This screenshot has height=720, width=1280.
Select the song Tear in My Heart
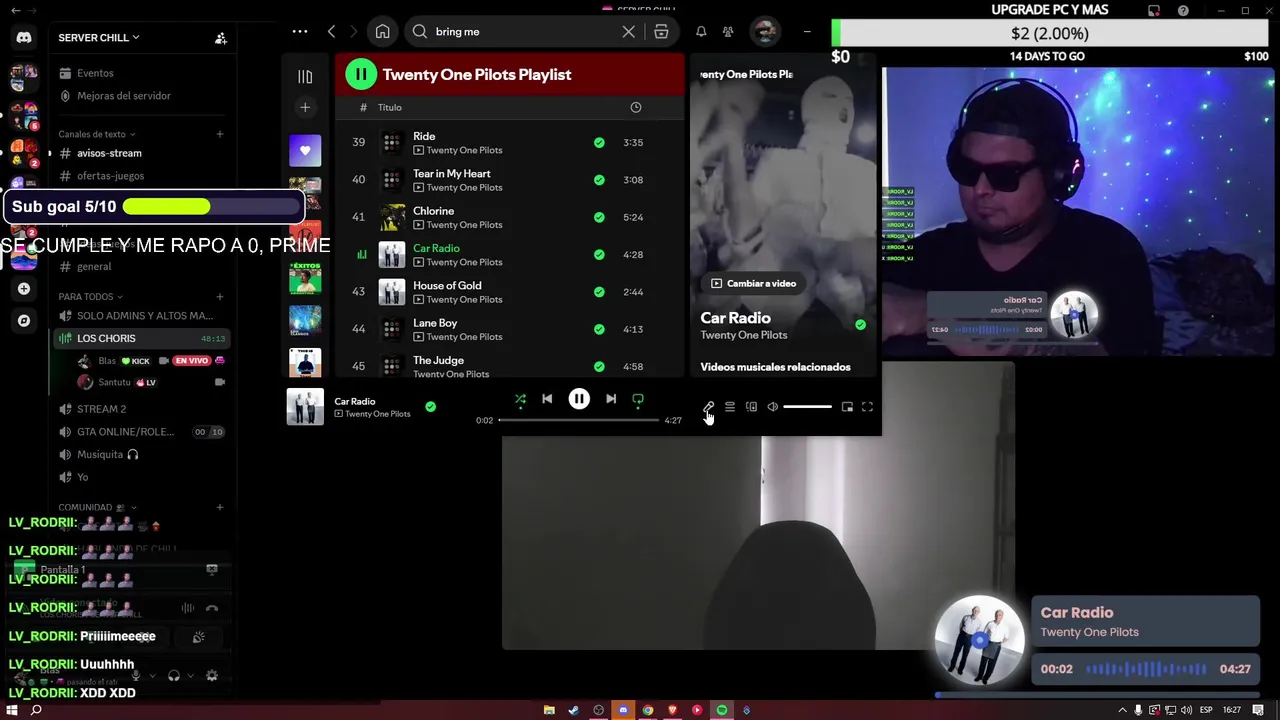pyautogui.click(x=452, y=173)
